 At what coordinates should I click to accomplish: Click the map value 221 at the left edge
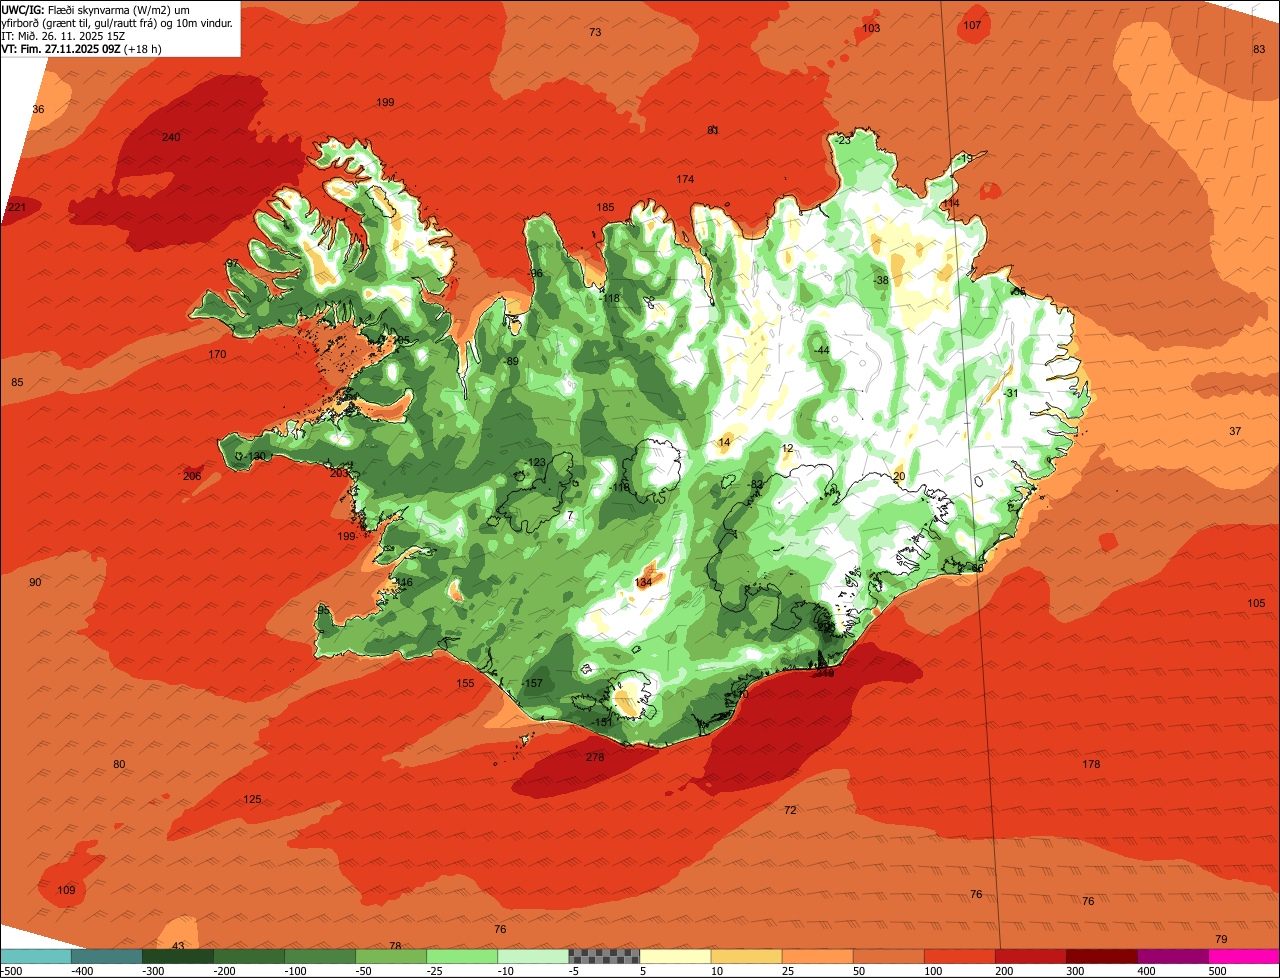[16, 208]
